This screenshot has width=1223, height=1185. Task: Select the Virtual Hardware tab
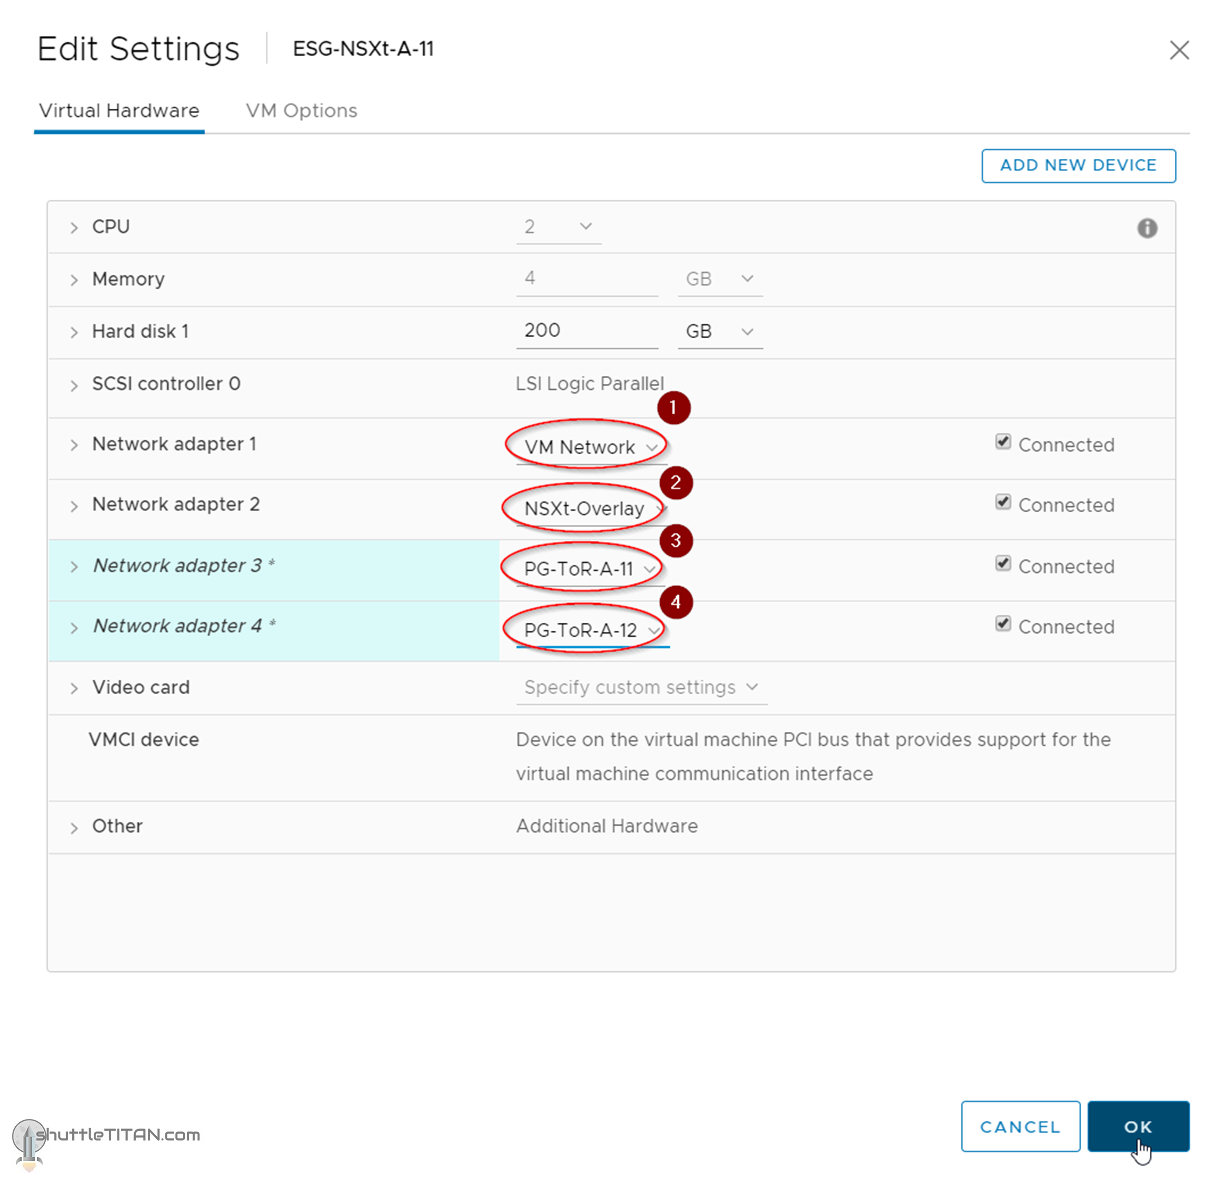119,111
